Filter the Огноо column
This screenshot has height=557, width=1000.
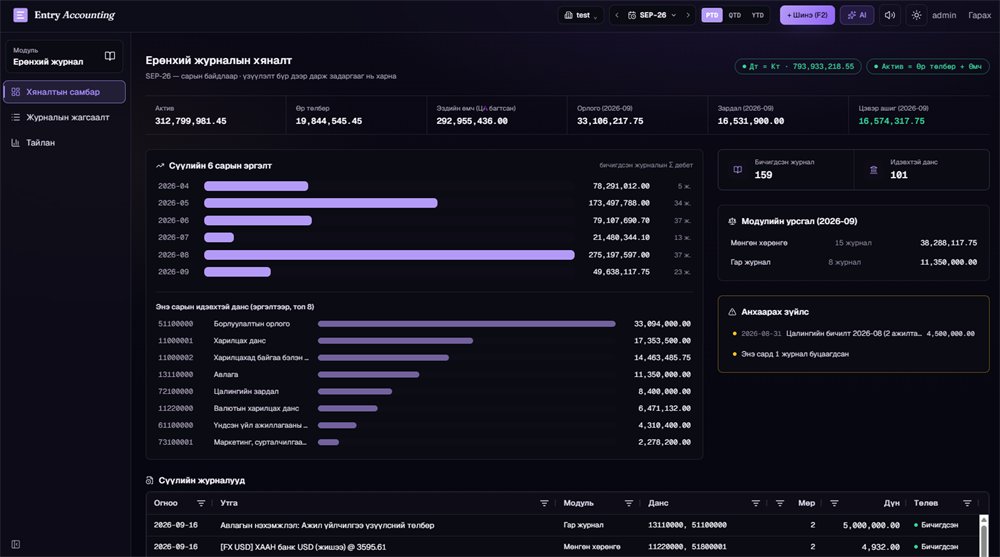201,503
